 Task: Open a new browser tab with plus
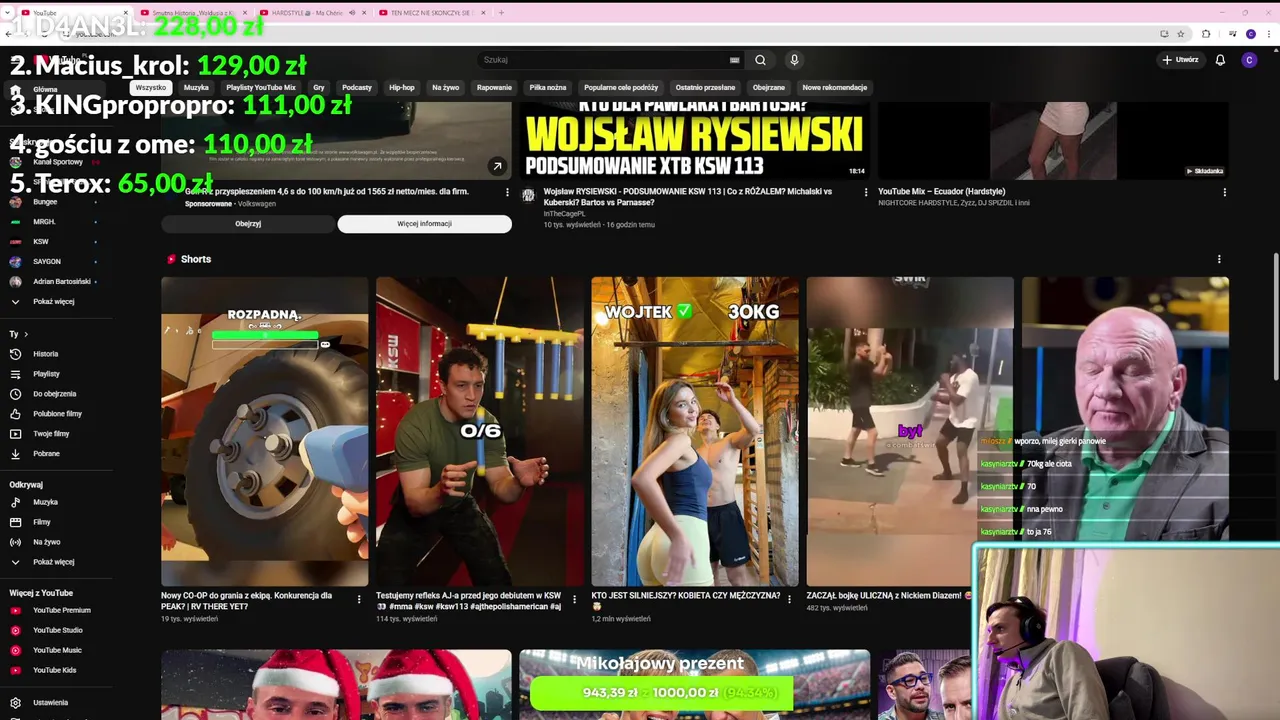point(501,12)
